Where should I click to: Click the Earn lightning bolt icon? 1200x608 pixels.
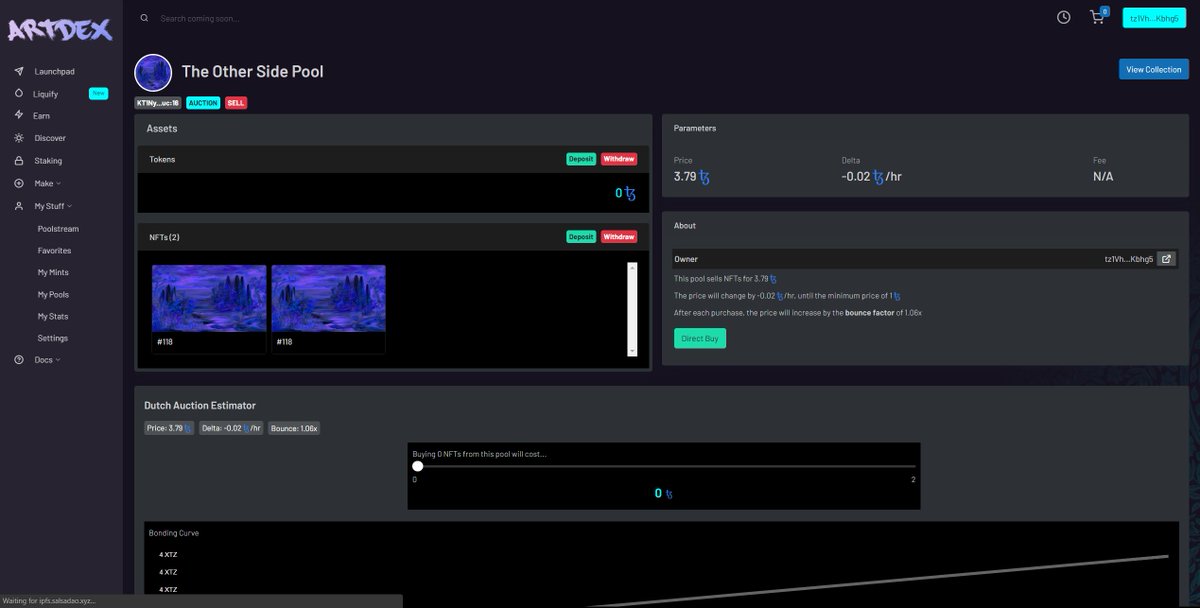coord(19,116)
